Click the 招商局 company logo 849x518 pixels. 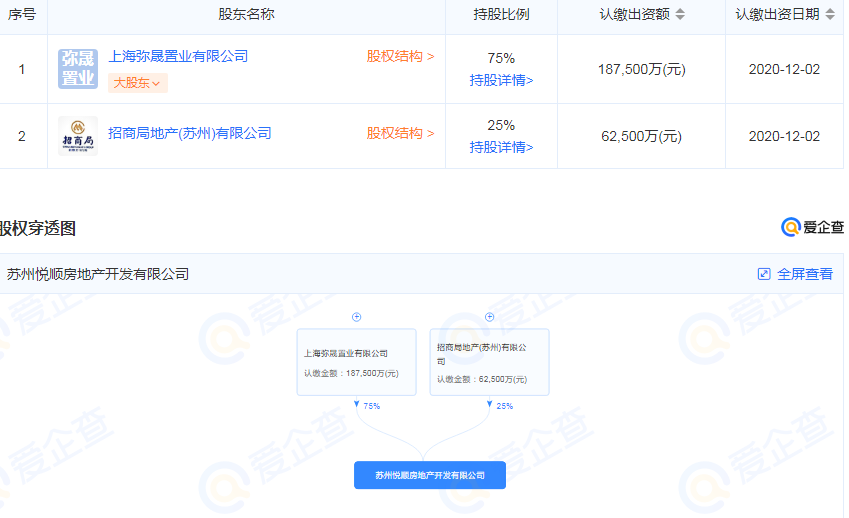point(77,136)
